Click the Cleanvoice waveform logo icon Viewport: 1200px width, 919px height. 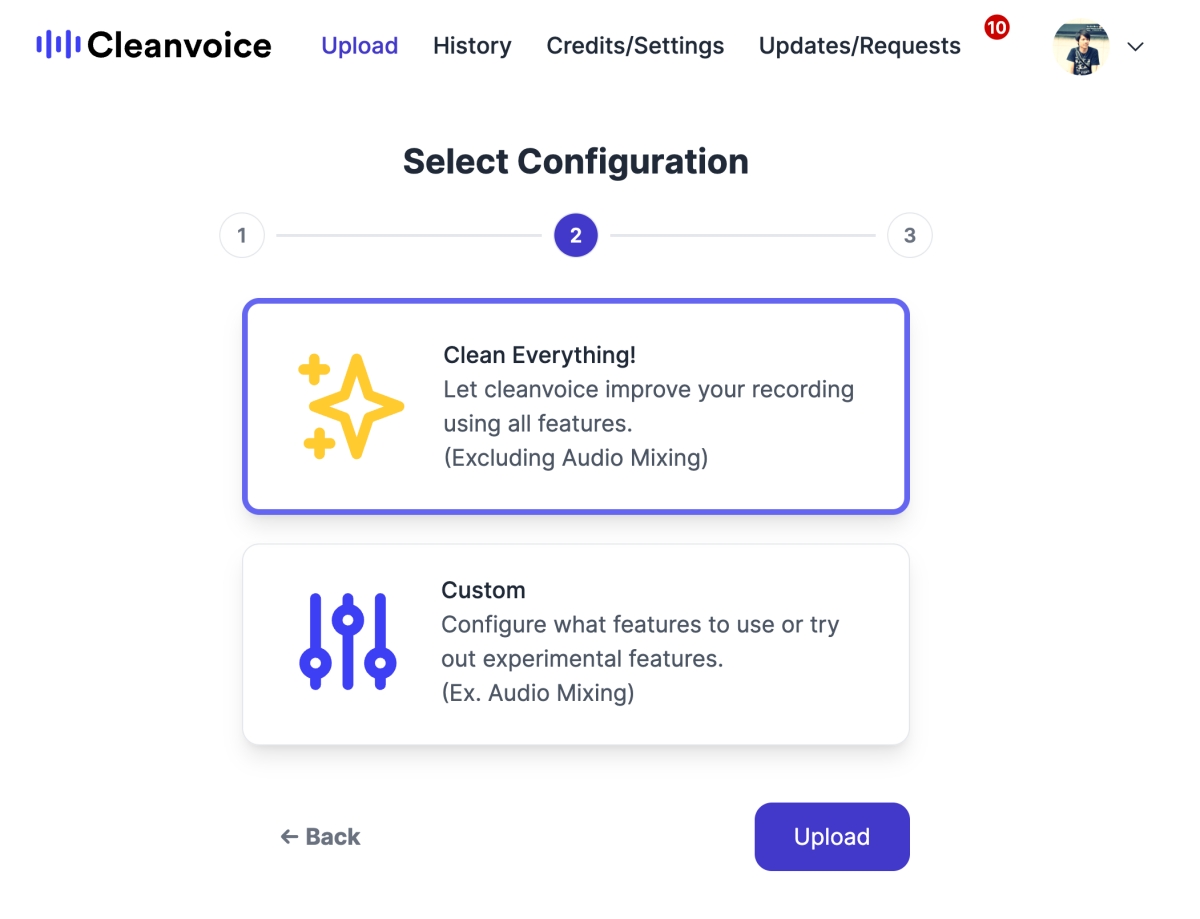pyautogui.click(x=58, y=45)
